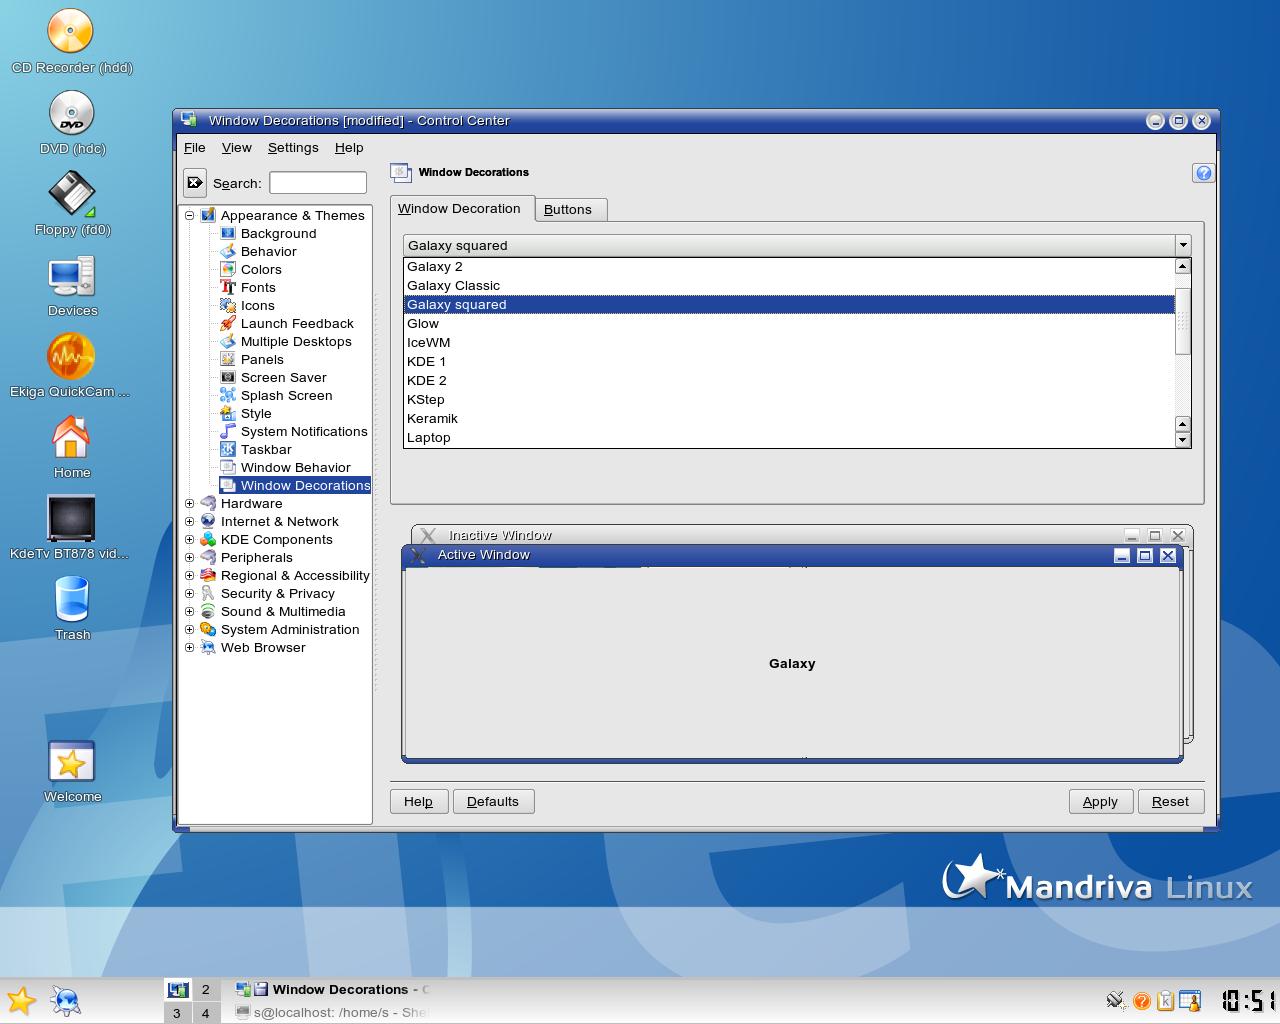Click the clear search icon beside Search
1280x1024 pixels.
[195, 183]
